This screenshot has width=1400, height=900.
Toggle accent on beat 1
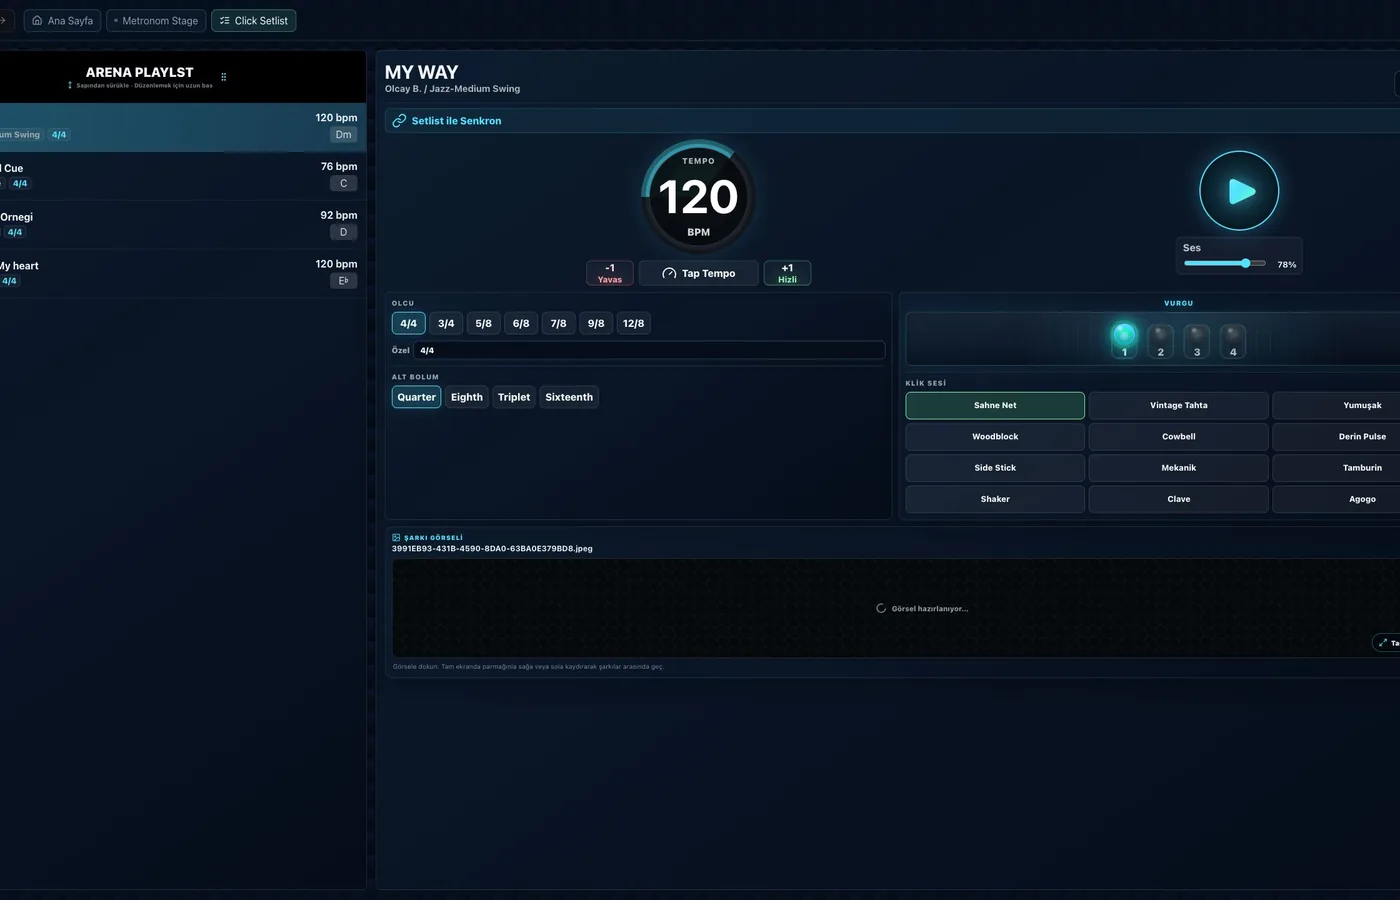[x=1124, y=340]
